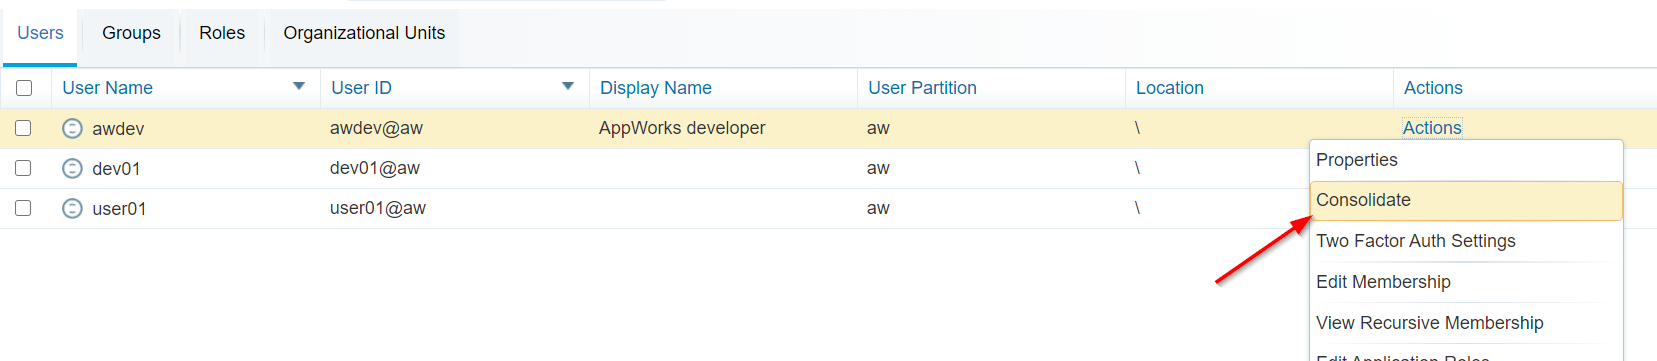Click the user name dev01

coord(116,169)
